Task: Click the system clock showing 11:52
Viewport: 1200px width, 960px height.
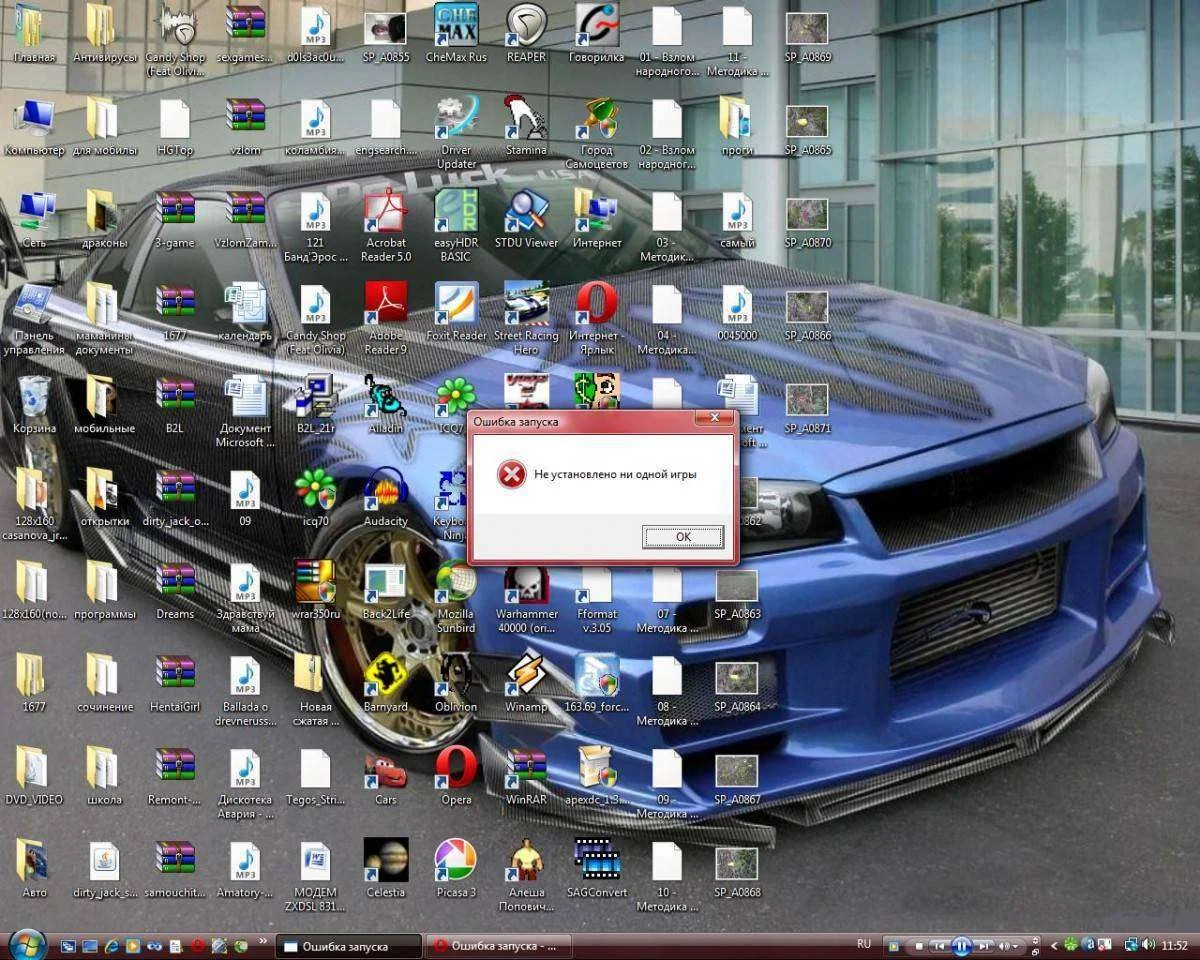Action: (x=1174, y=946)
